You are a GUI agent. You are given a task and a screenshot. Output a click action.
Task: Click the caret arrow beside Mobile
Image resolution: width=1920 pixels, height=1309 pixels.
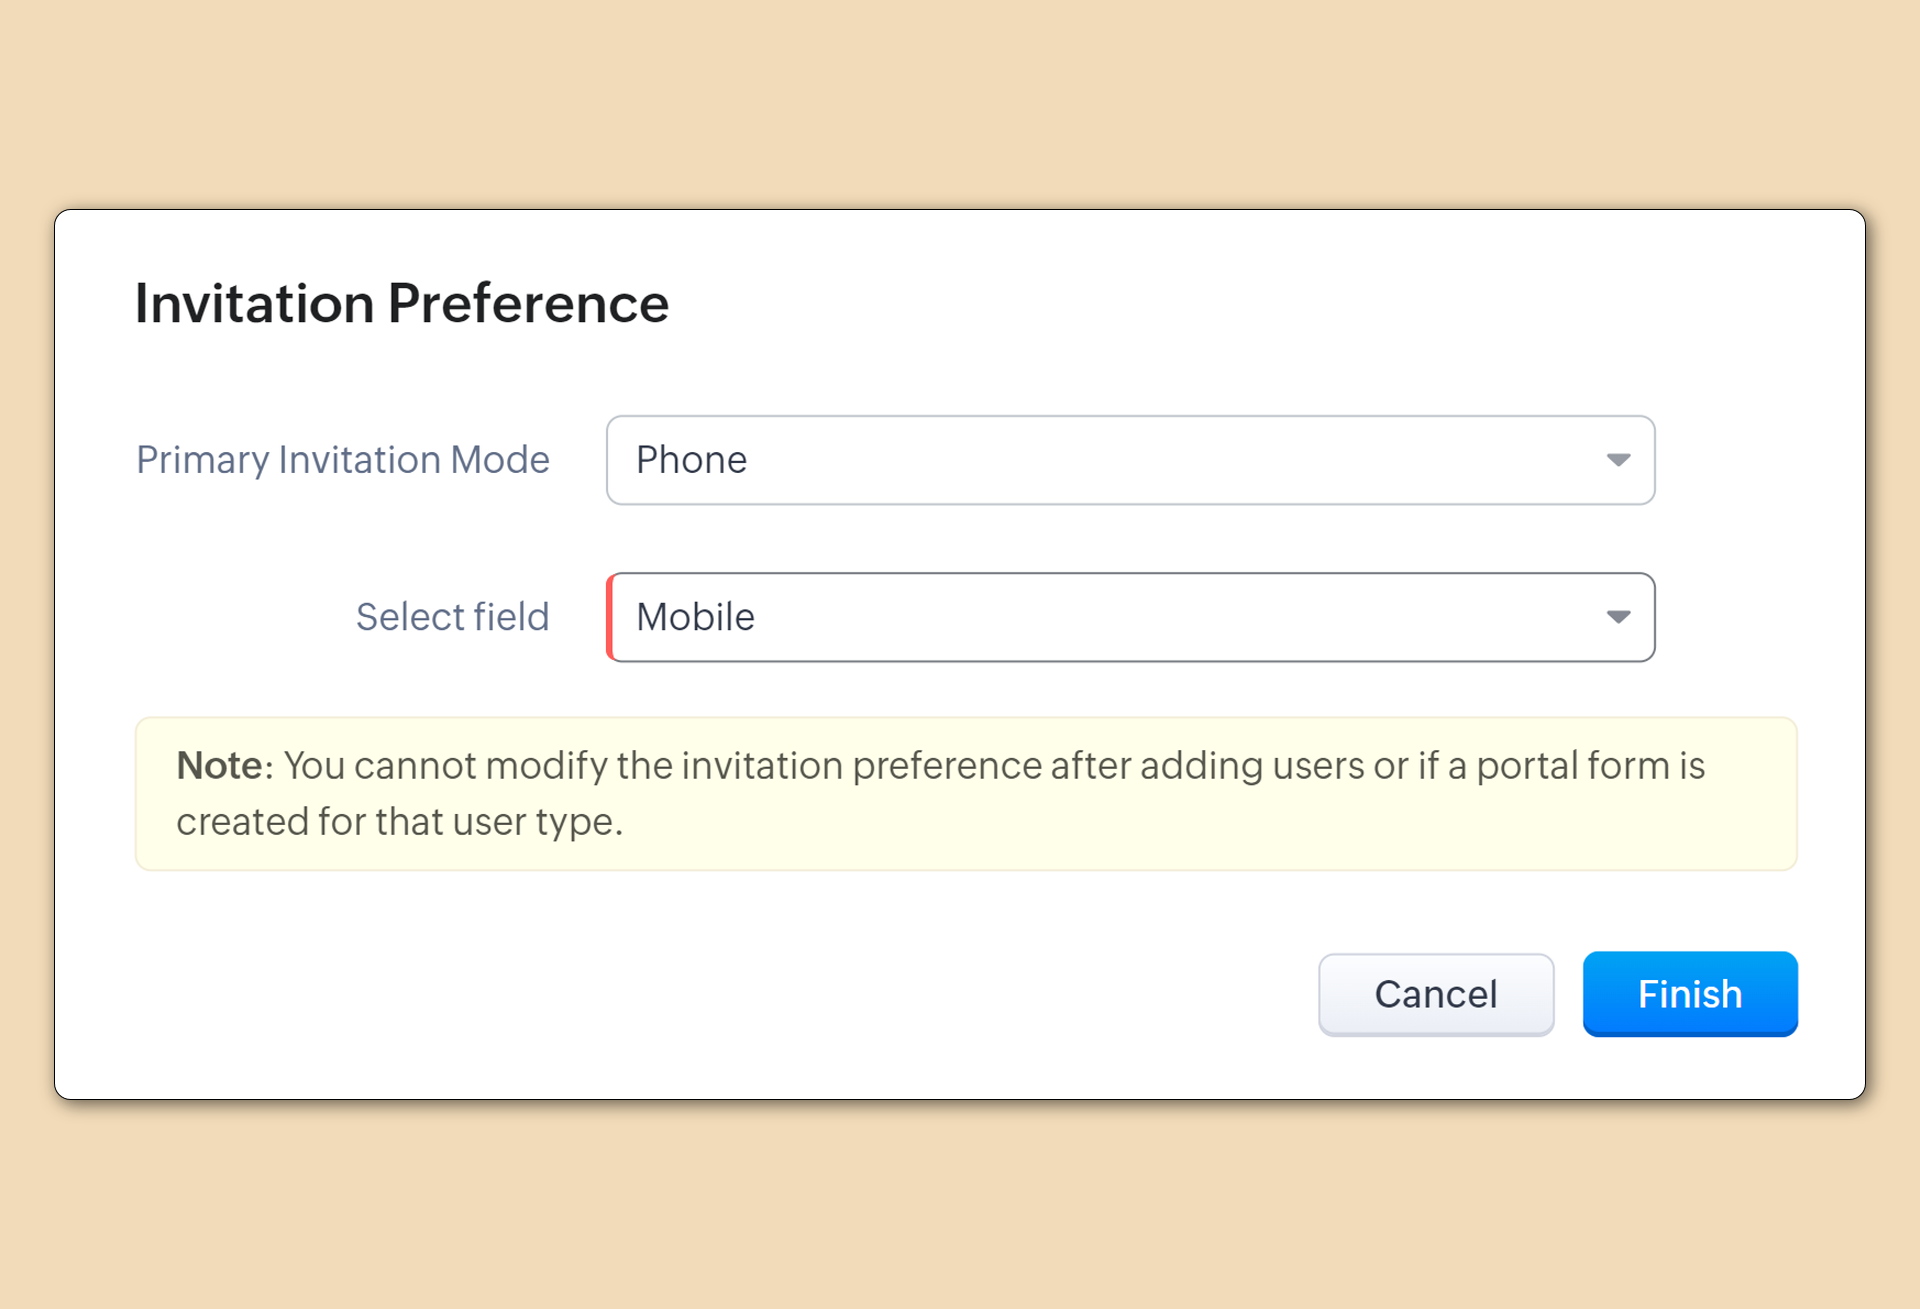[x=1618, y=617]
